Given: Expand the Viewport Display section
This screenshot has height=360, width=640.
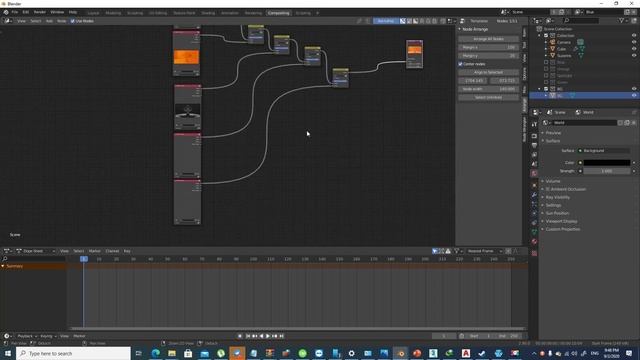Looking at the screenshot, I should pos(561,221).
